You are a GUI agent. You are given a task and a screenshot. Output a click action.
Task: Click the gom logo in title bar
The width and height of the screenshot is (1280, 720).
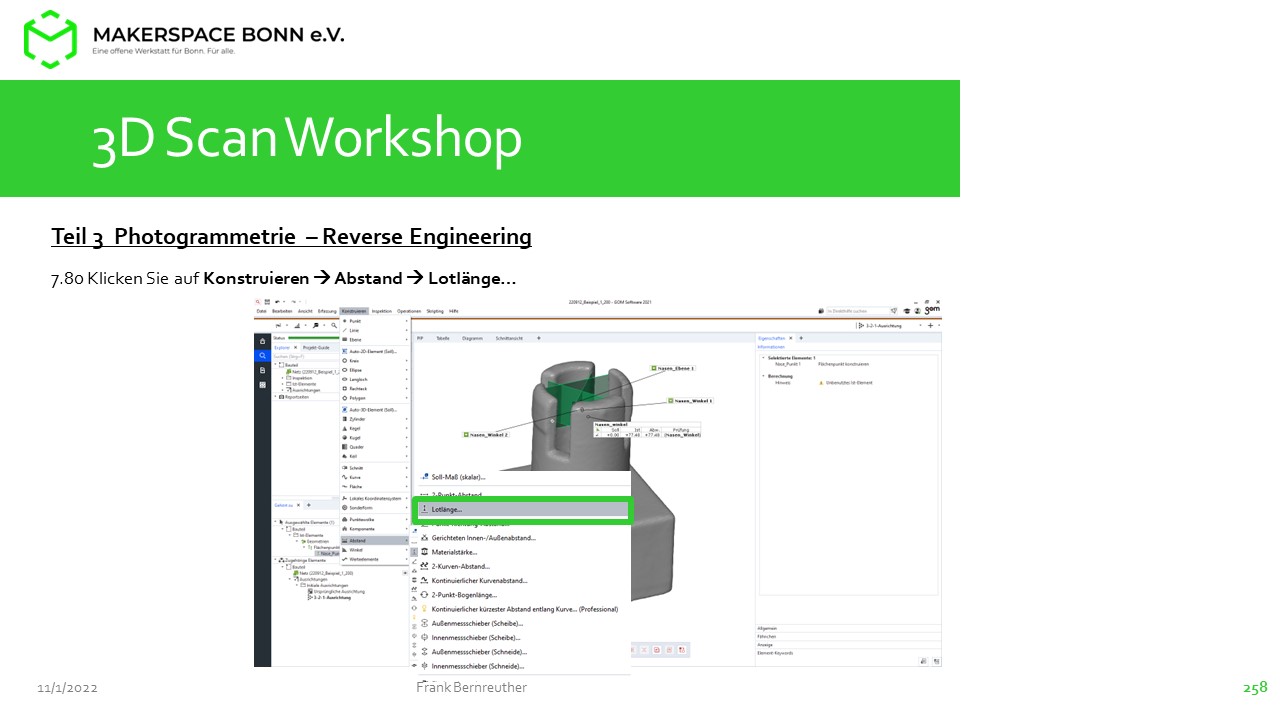pos(932,311)
